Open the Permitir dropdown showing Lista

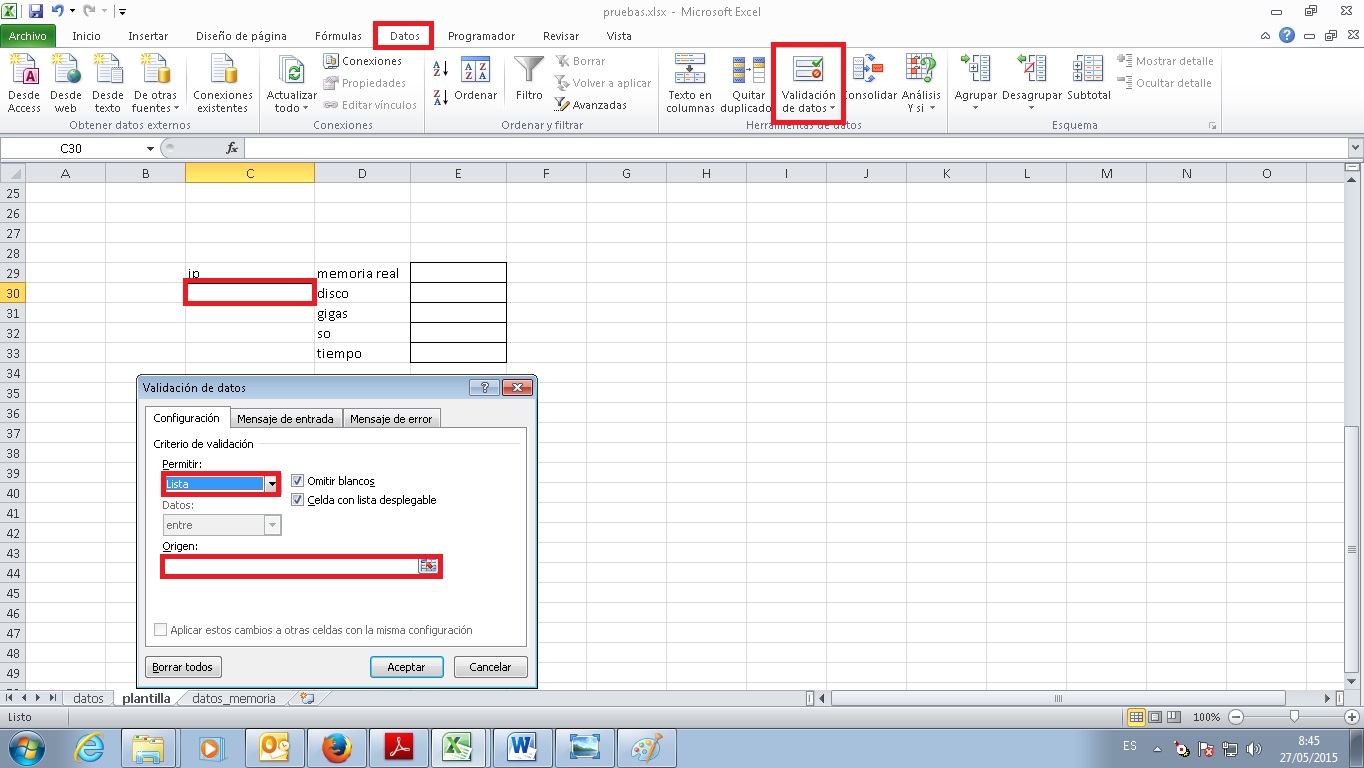click(x=271, y=483)
